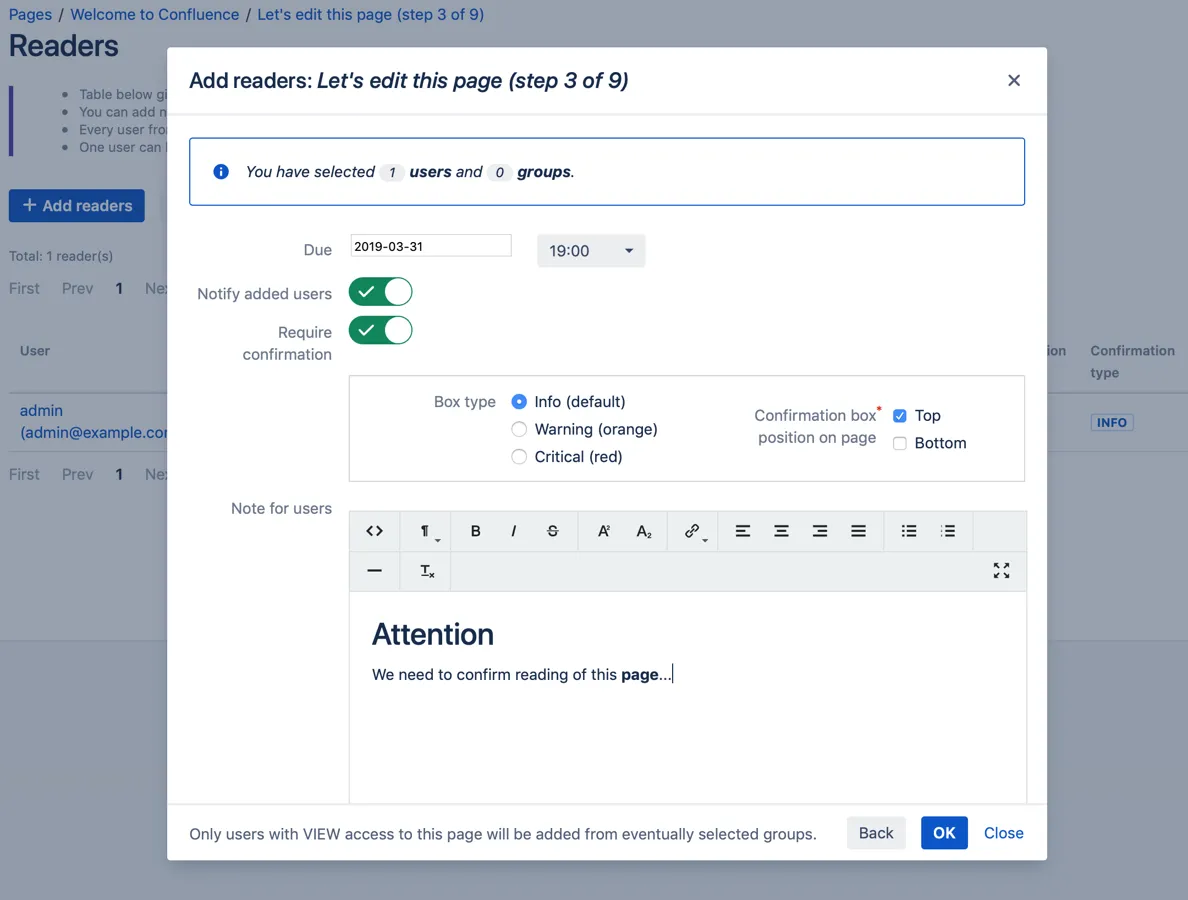
Task: Click the Close link in dialog footer
Action: (1004, 833)
